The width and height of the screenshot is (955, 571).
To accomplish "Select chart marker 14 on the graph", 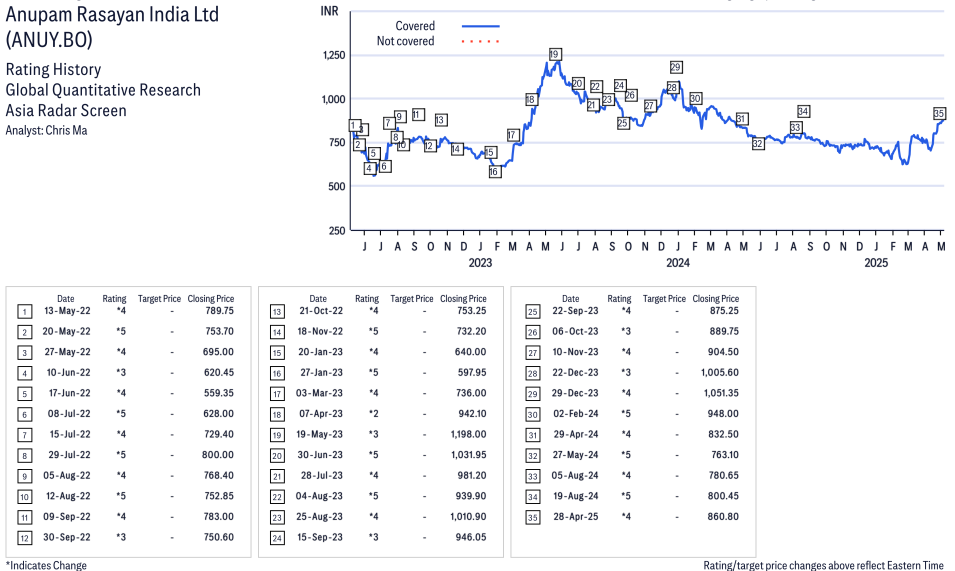I will tap(457, 149).
